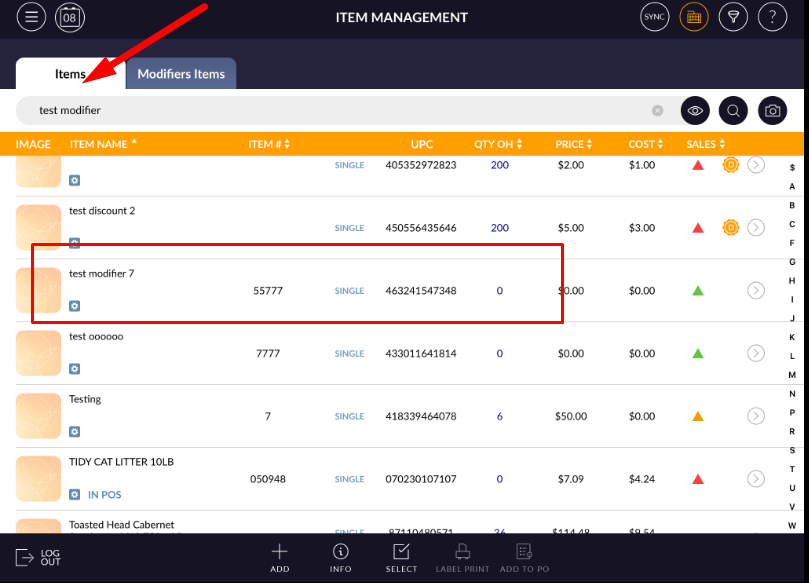Switch to the Modifiers Items tab
The image size is (809, 583).
point(181,74)
